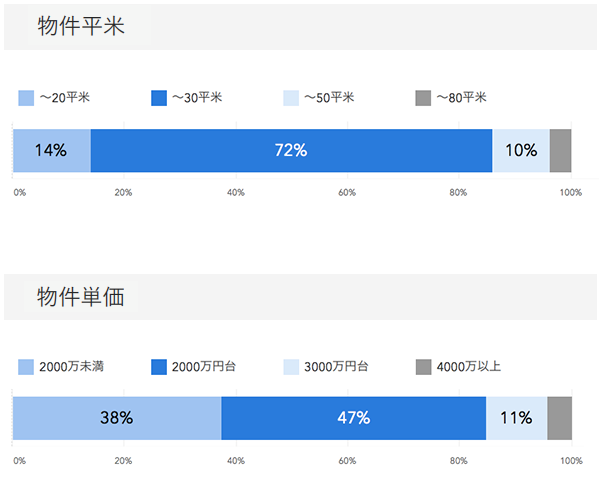
Task: Select the 14% bar segment
Action: click(51, 150)
